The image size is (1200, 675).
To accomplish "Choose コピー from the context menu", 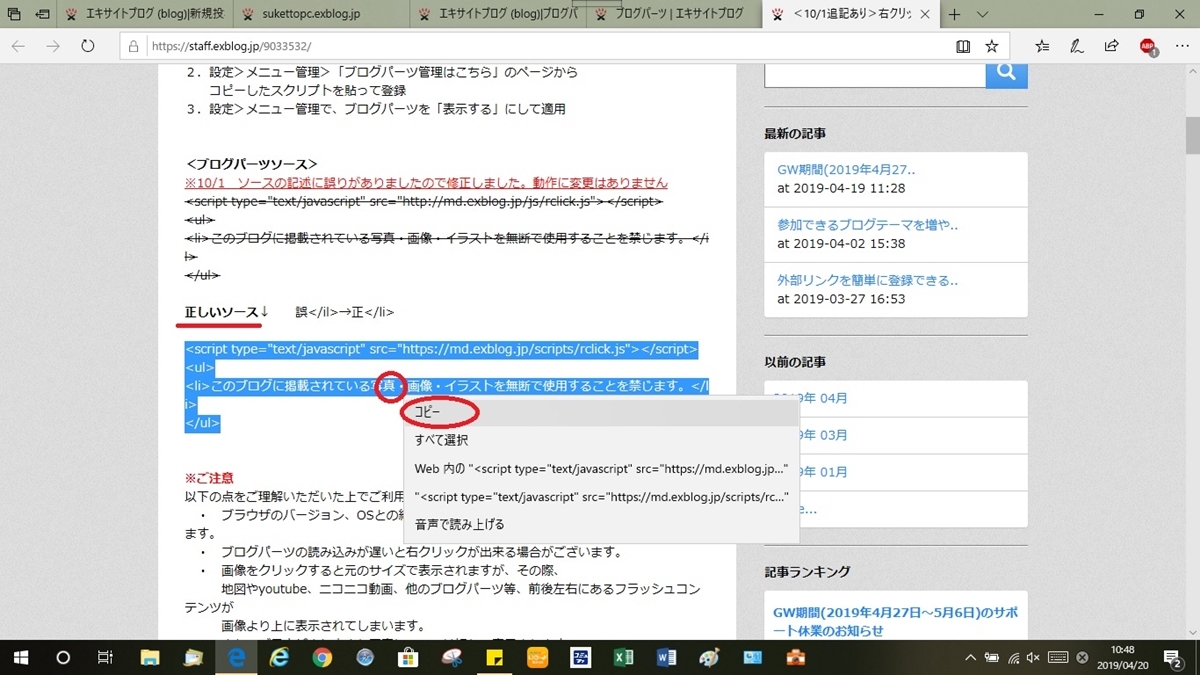I will (x=600, y=412).
